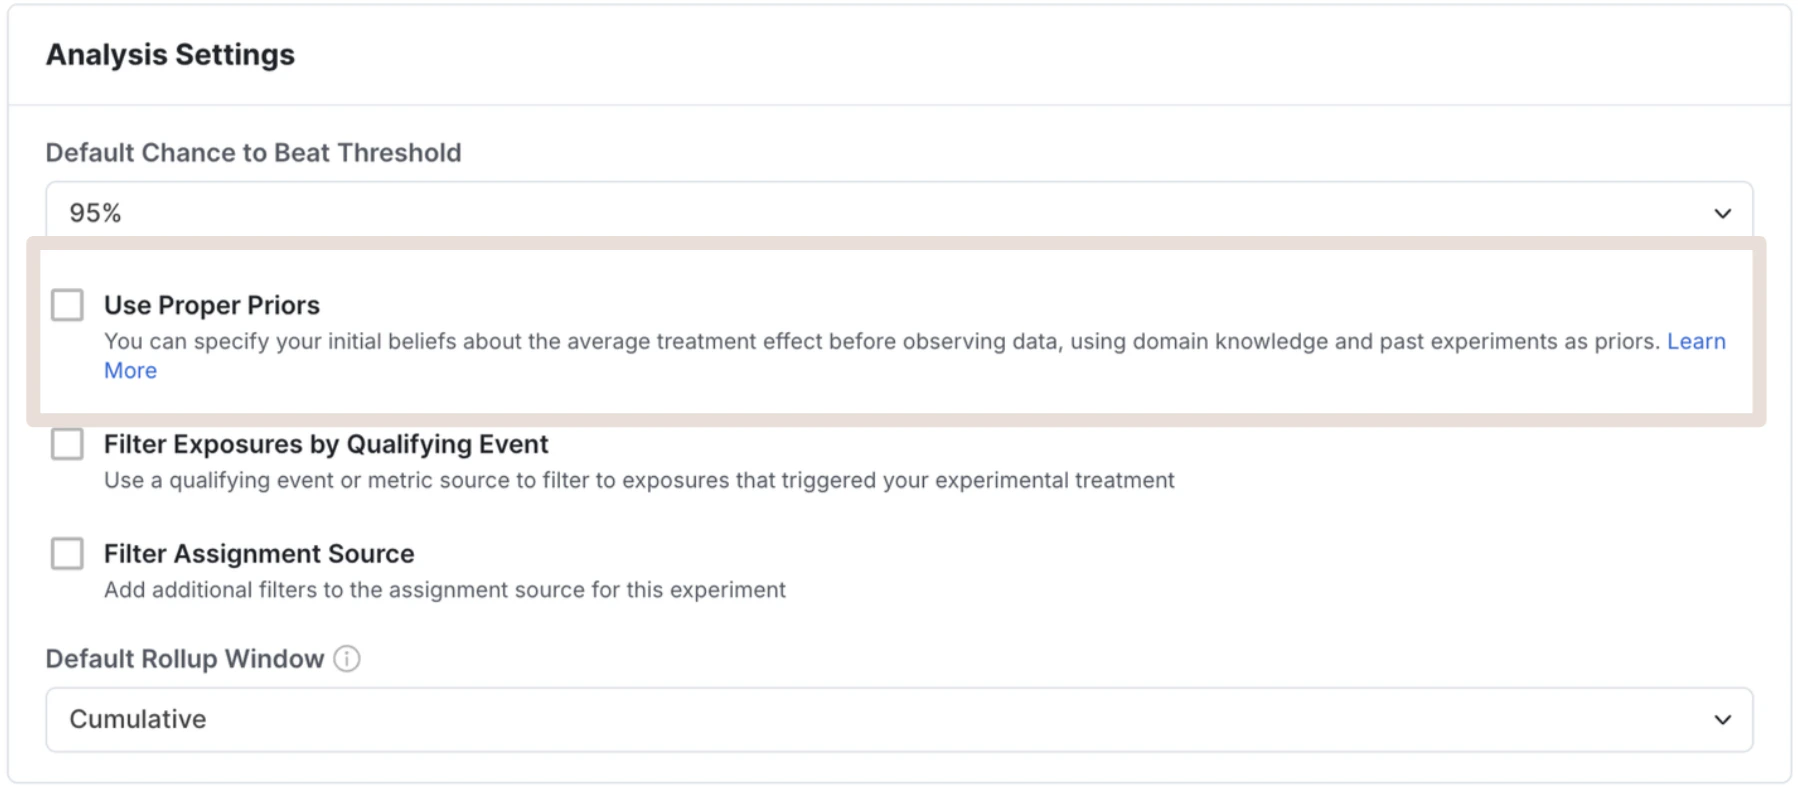Enable the Filter Assignment Source checkbox
Screen dimensions: 1798x792
pyautogui.click(x=67, y=554)
